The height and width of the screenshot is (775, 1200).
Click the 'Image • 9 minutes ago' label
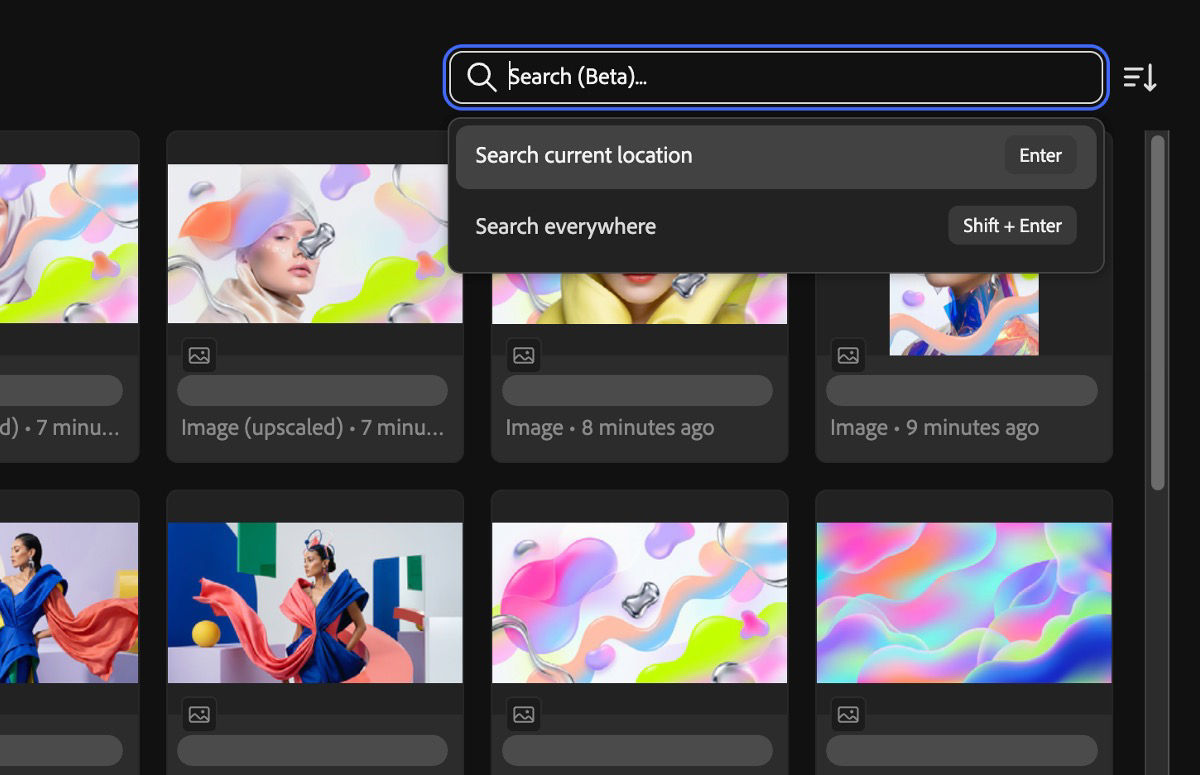pyautogui.click(x=934, y=428)
